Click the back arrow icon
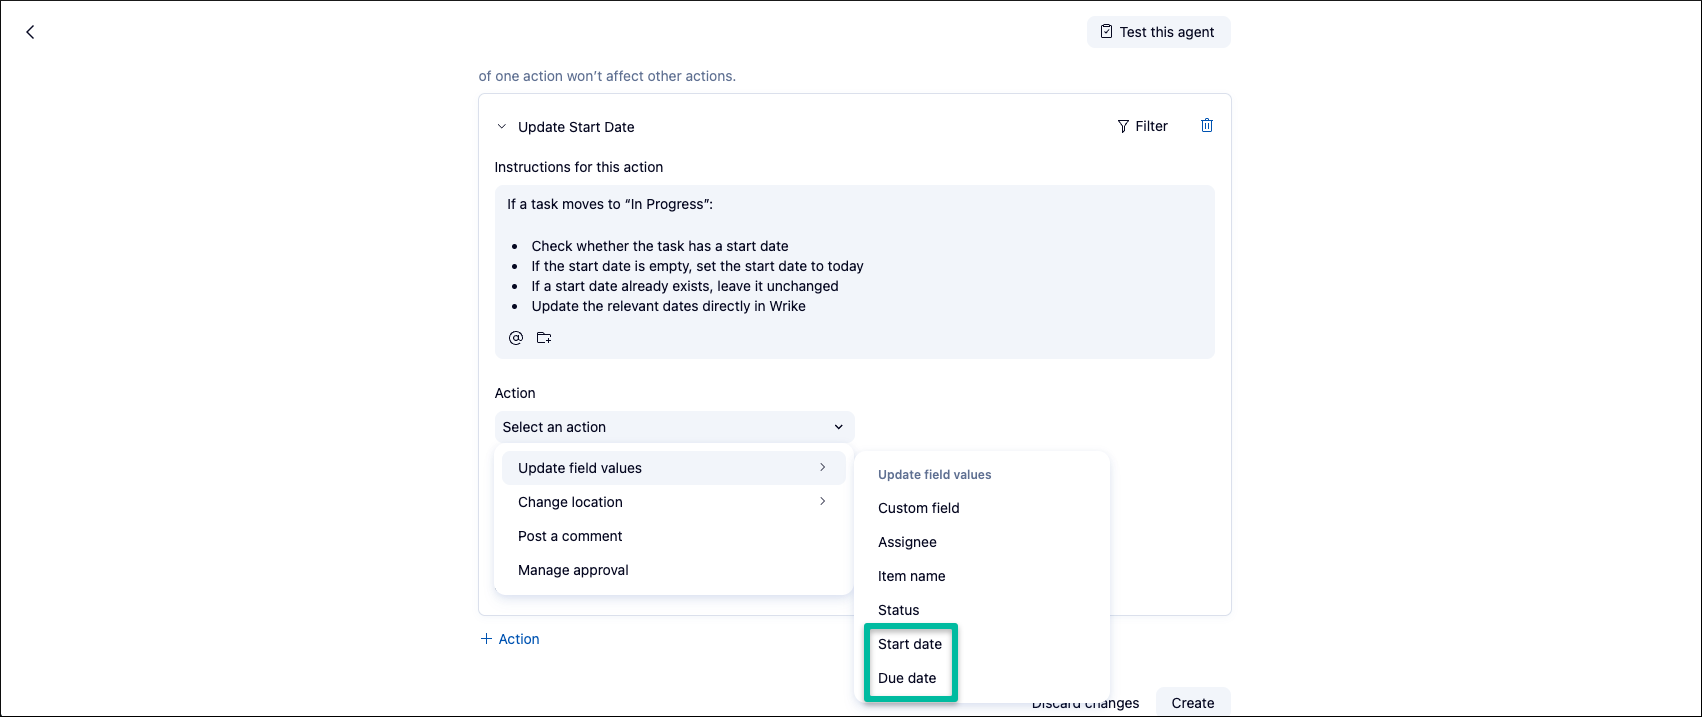The height and width of the screenshot is (717, 1702). (30, 32)
